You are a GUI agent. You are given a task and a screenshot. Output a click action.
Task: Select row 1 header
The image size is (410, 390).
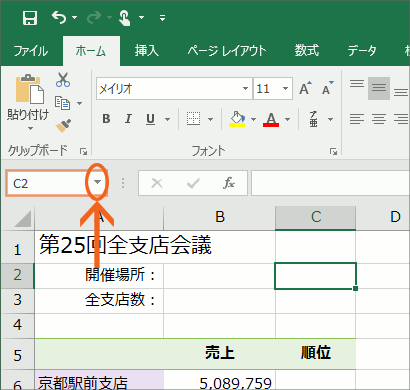[17, 247]
